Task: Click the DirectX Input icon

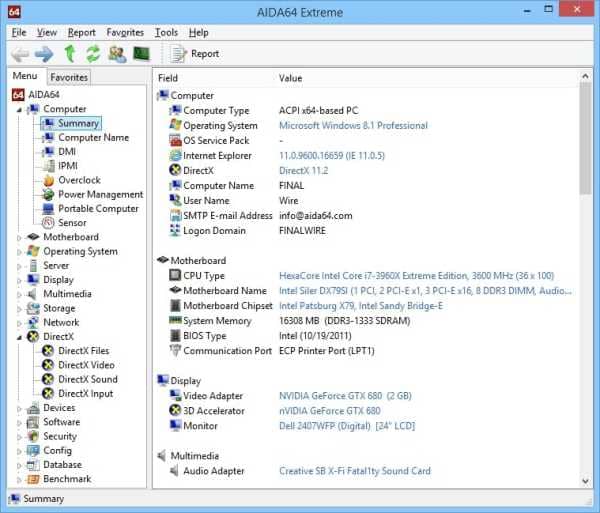Action: coord(48,393)
